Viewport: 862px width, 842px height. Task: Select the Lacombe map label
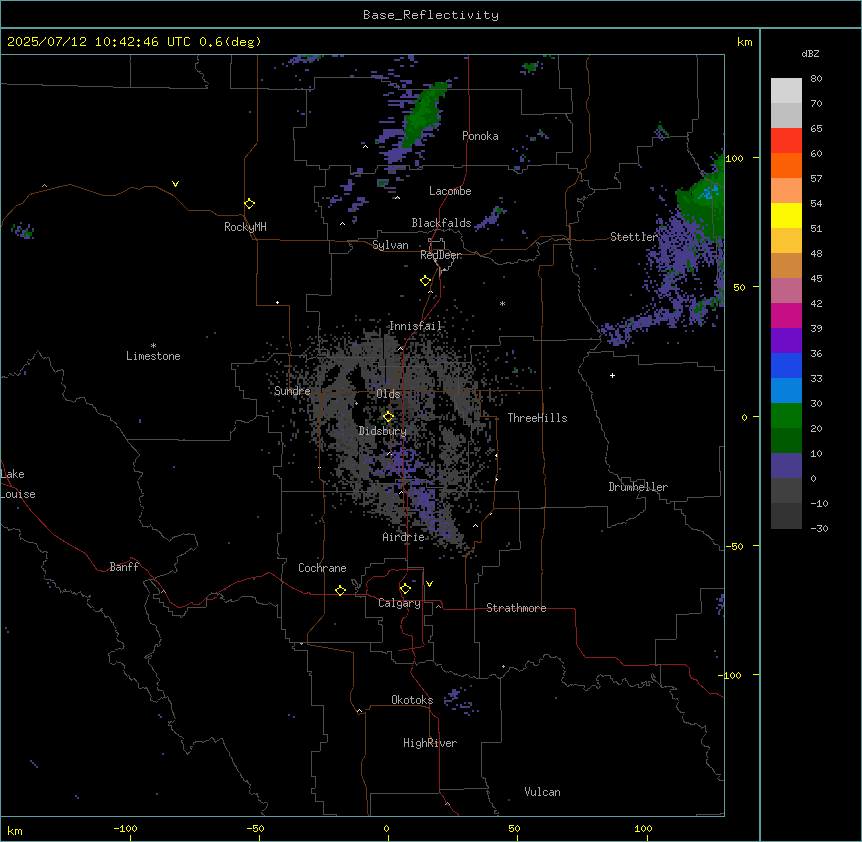pos(450,191)
